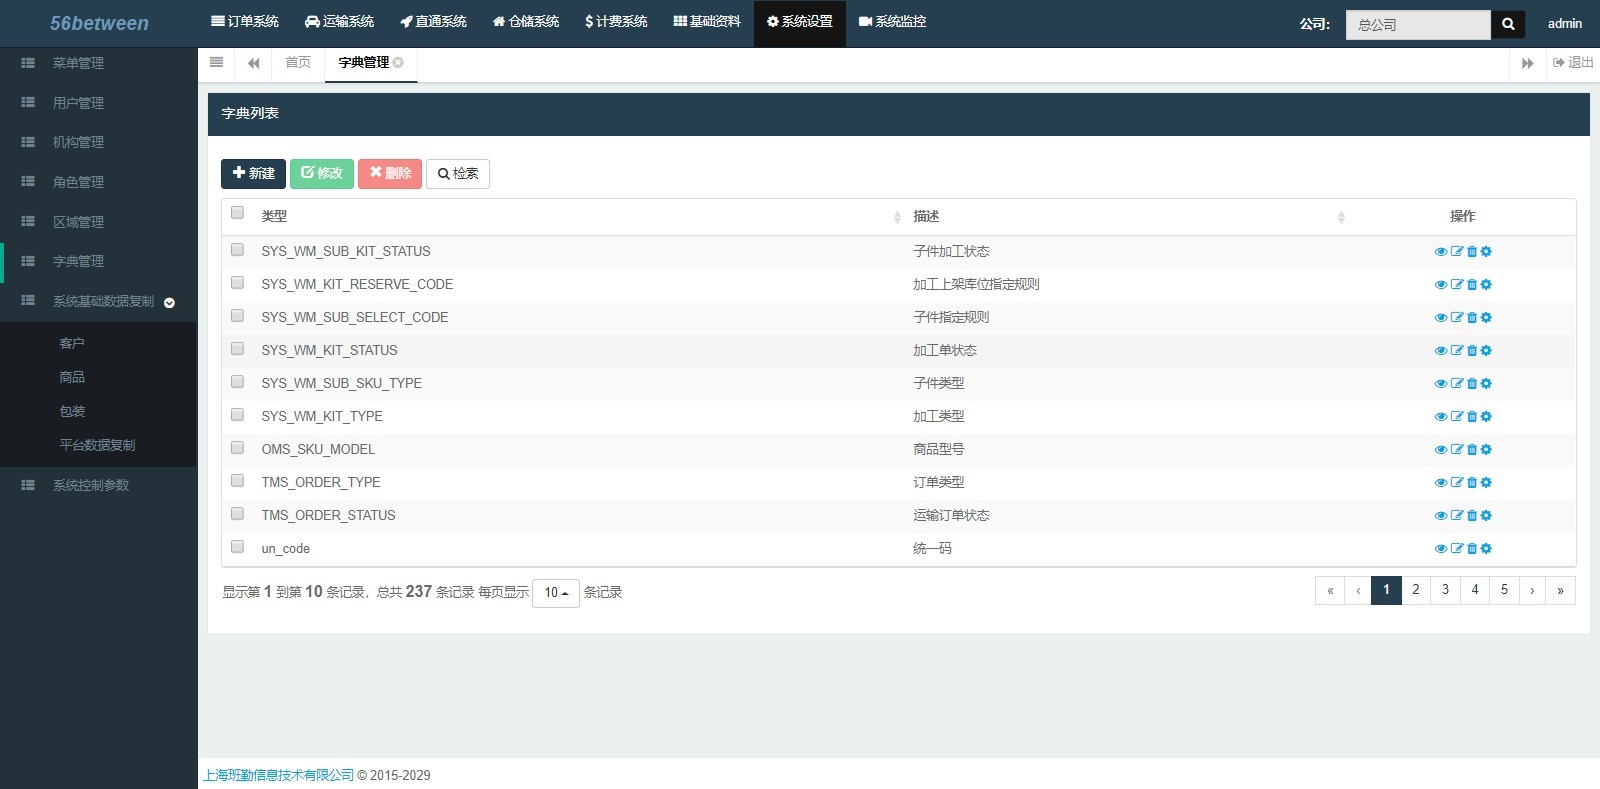Open the 直通系统 top menu
Image resolution: width=1600 pixels, height=789 pixels.
click(433, 22)
